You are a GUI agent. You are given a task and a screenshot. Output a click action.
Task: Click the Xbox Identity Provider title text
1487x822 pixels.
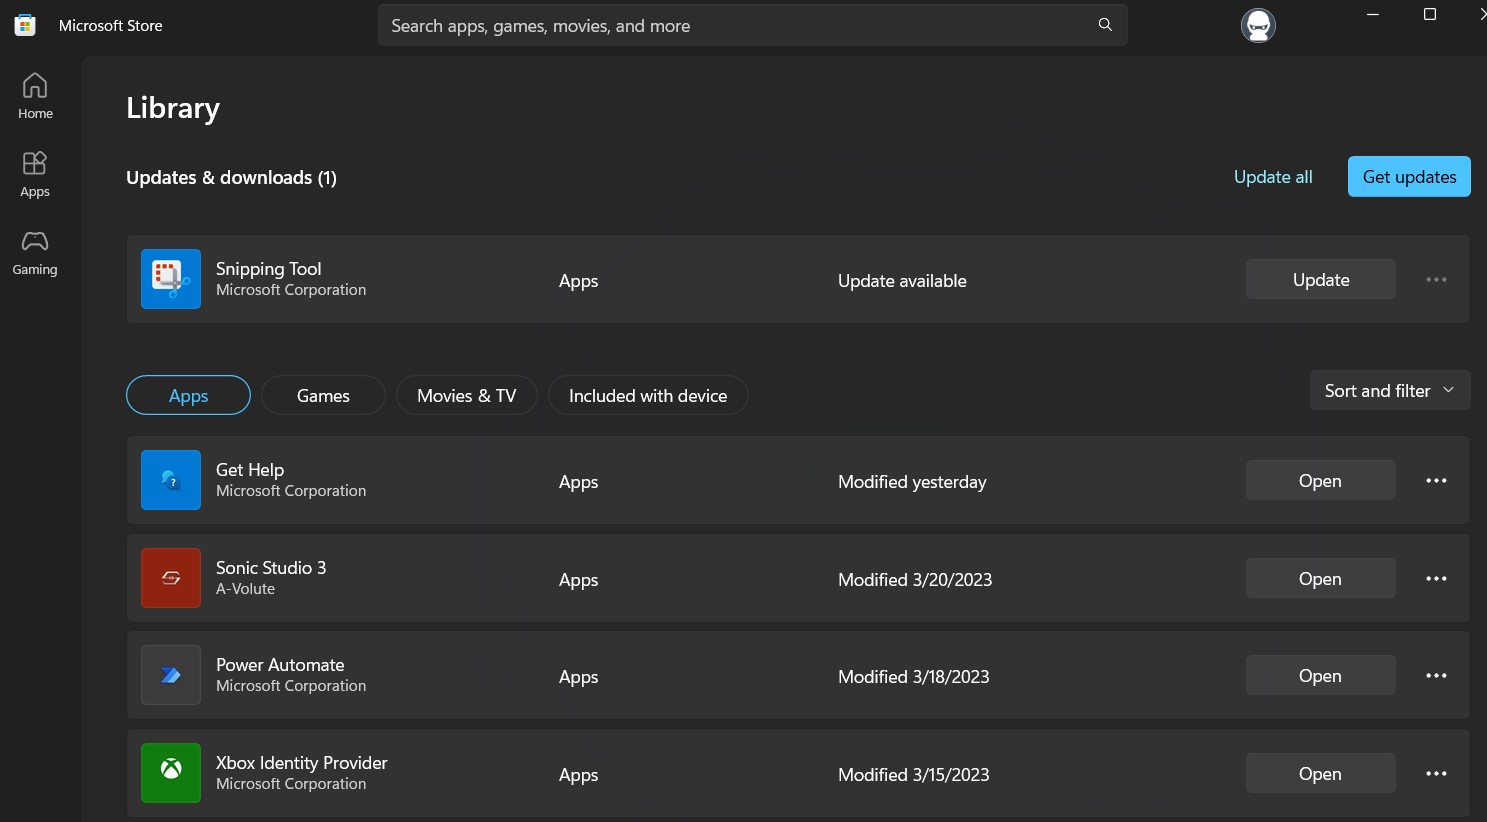[302, 763]
